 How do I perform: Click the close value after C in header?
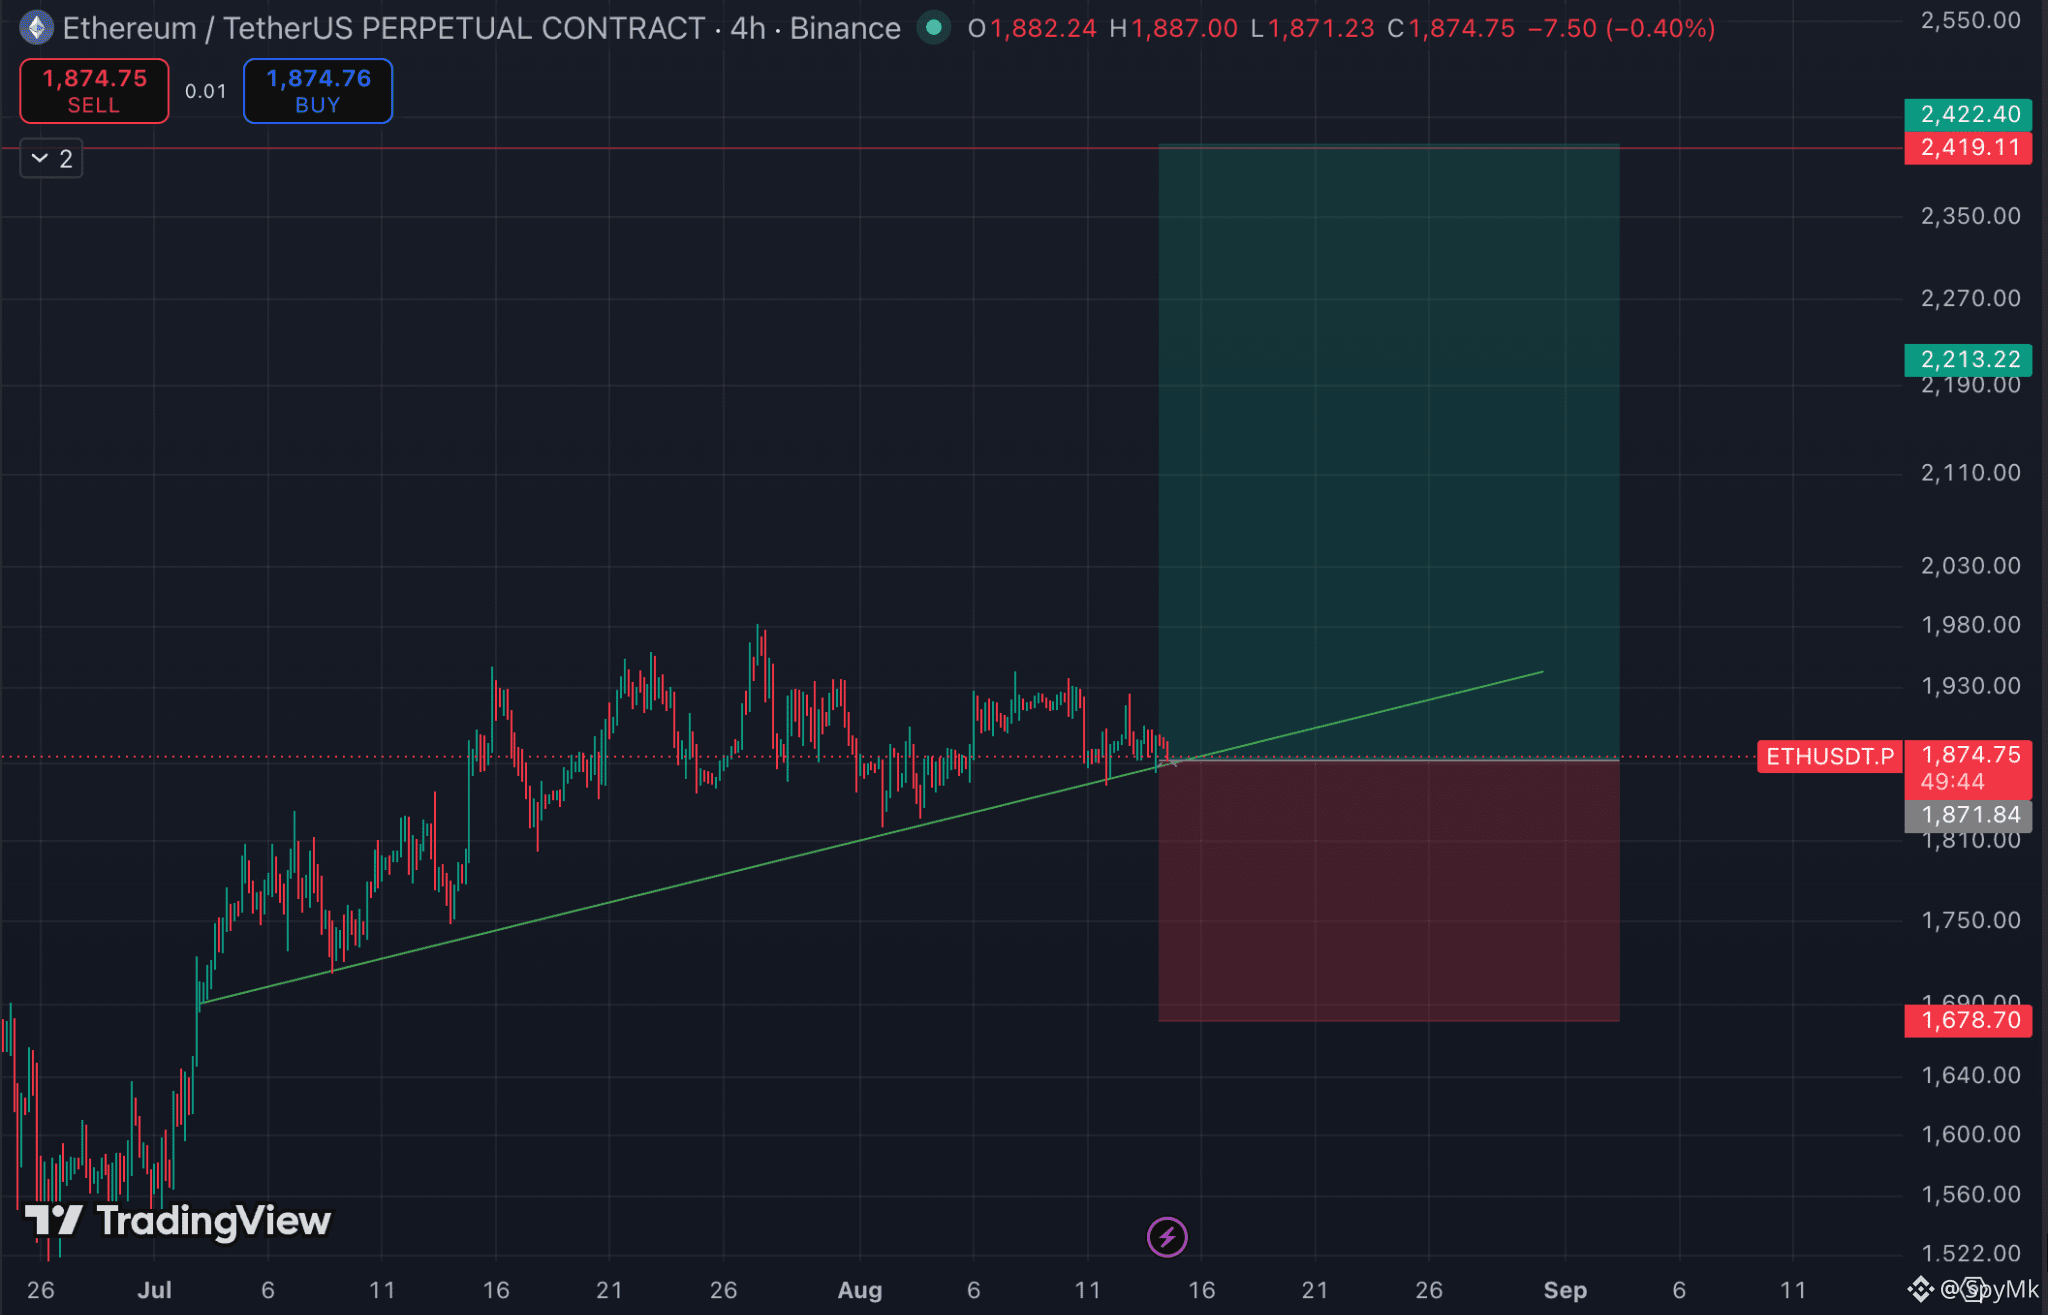[x=1462, y=28]
